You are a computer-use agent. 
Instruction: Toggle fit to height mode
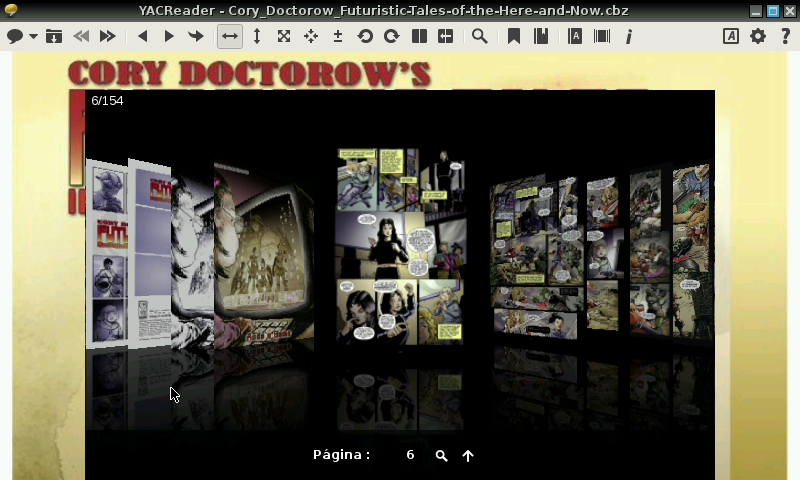point(257,36)
